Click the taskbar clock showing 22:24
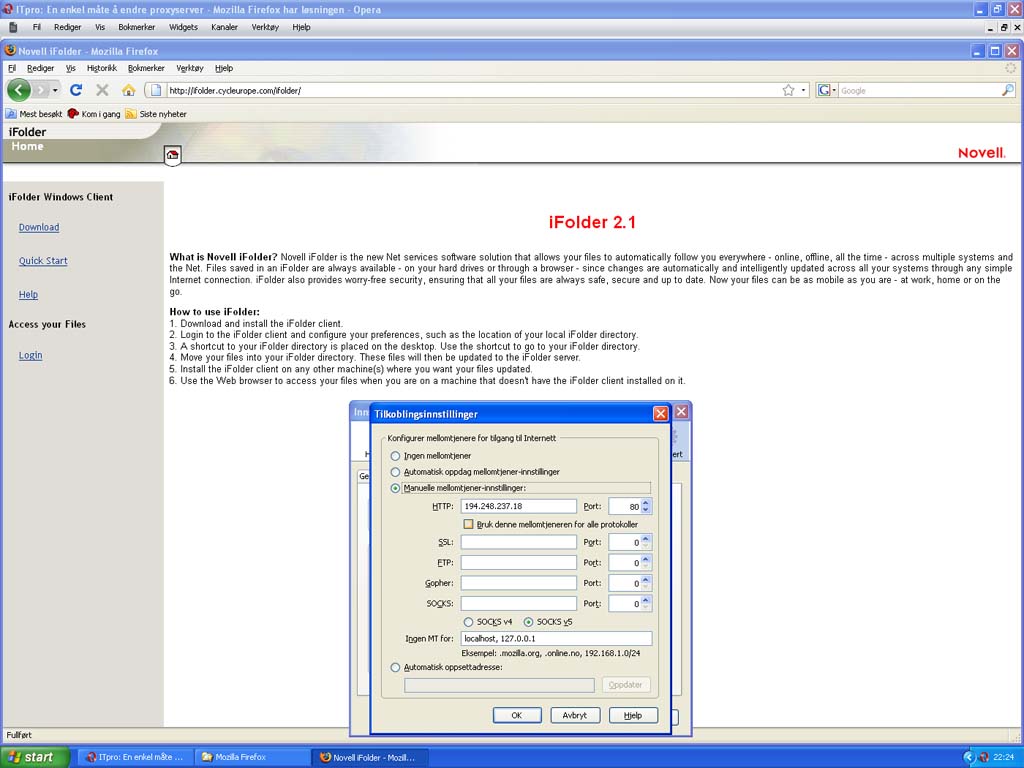The height and width of the screenshot is (768, 1024). click(1004, 757)
